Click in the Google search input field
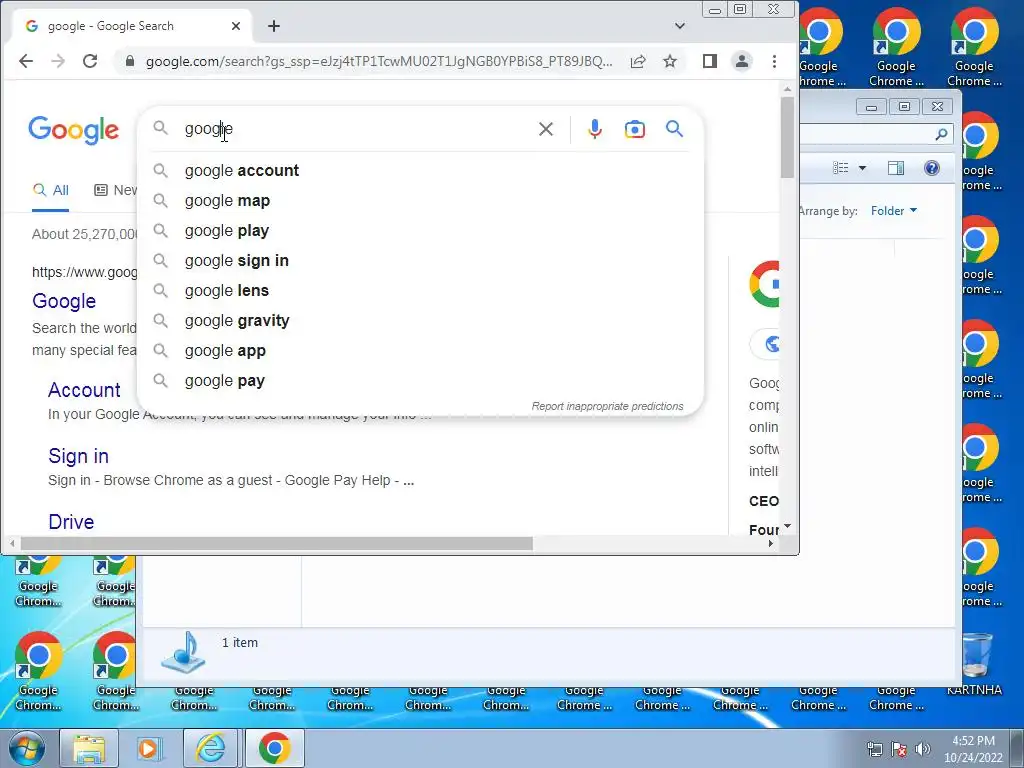 (356, 129)
